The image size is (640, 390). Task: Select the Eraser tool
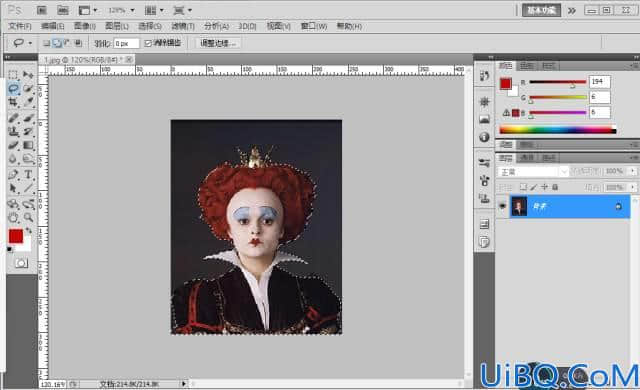[13, 145]
